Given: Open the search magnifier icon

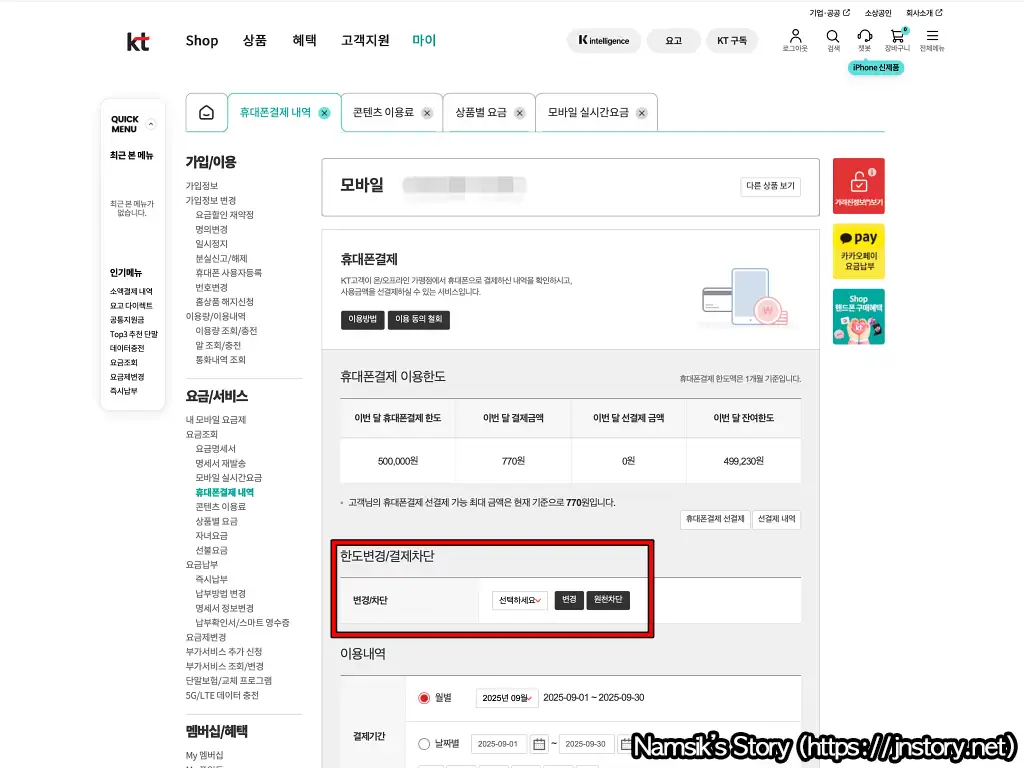Looking at the screenshot, I should [833, 37].
